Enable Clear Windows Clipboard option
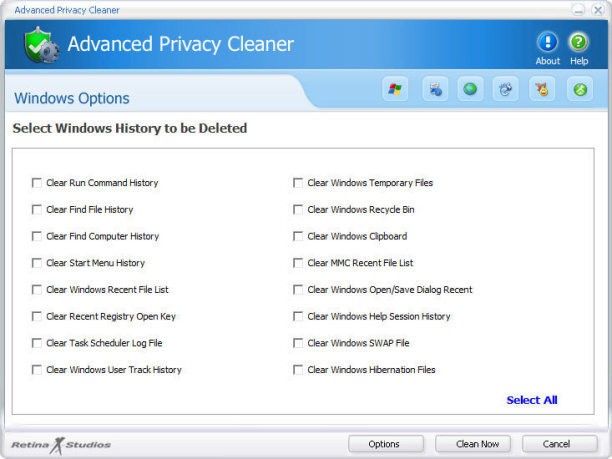 point(298,236)
